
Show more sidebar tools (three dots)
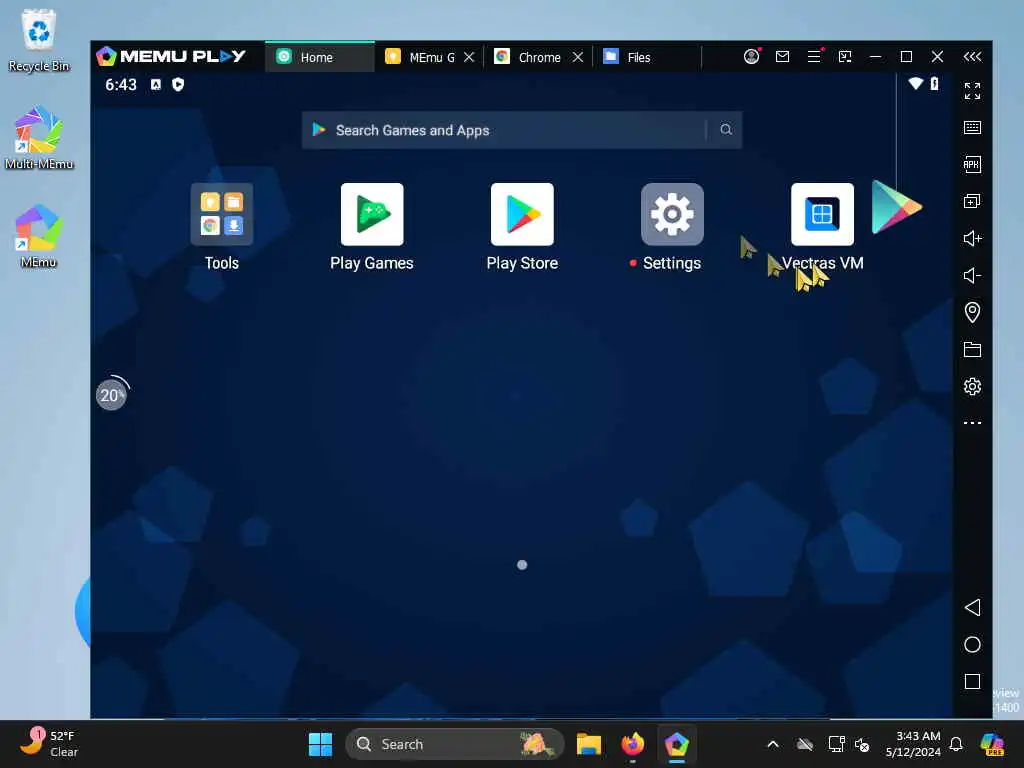coord(972,423)
